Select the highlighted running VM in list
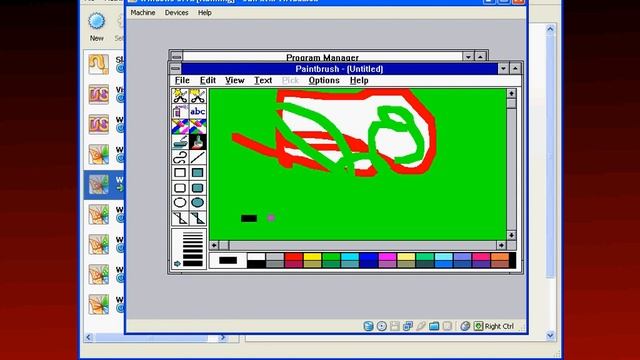 [x=104, y=185]
